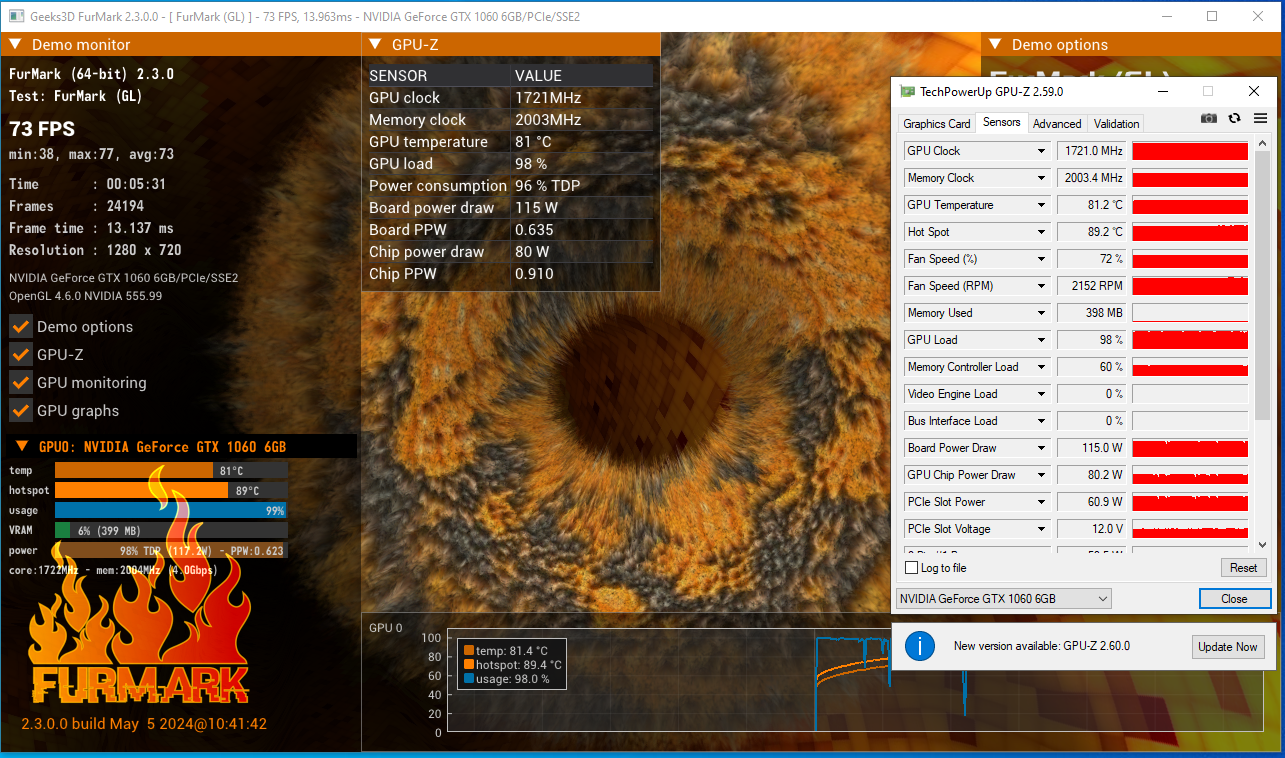Enable the Log to file checkbox
Image resolution: width=1285 pixels, height=758 pixels.
click(x=911, y=568)
